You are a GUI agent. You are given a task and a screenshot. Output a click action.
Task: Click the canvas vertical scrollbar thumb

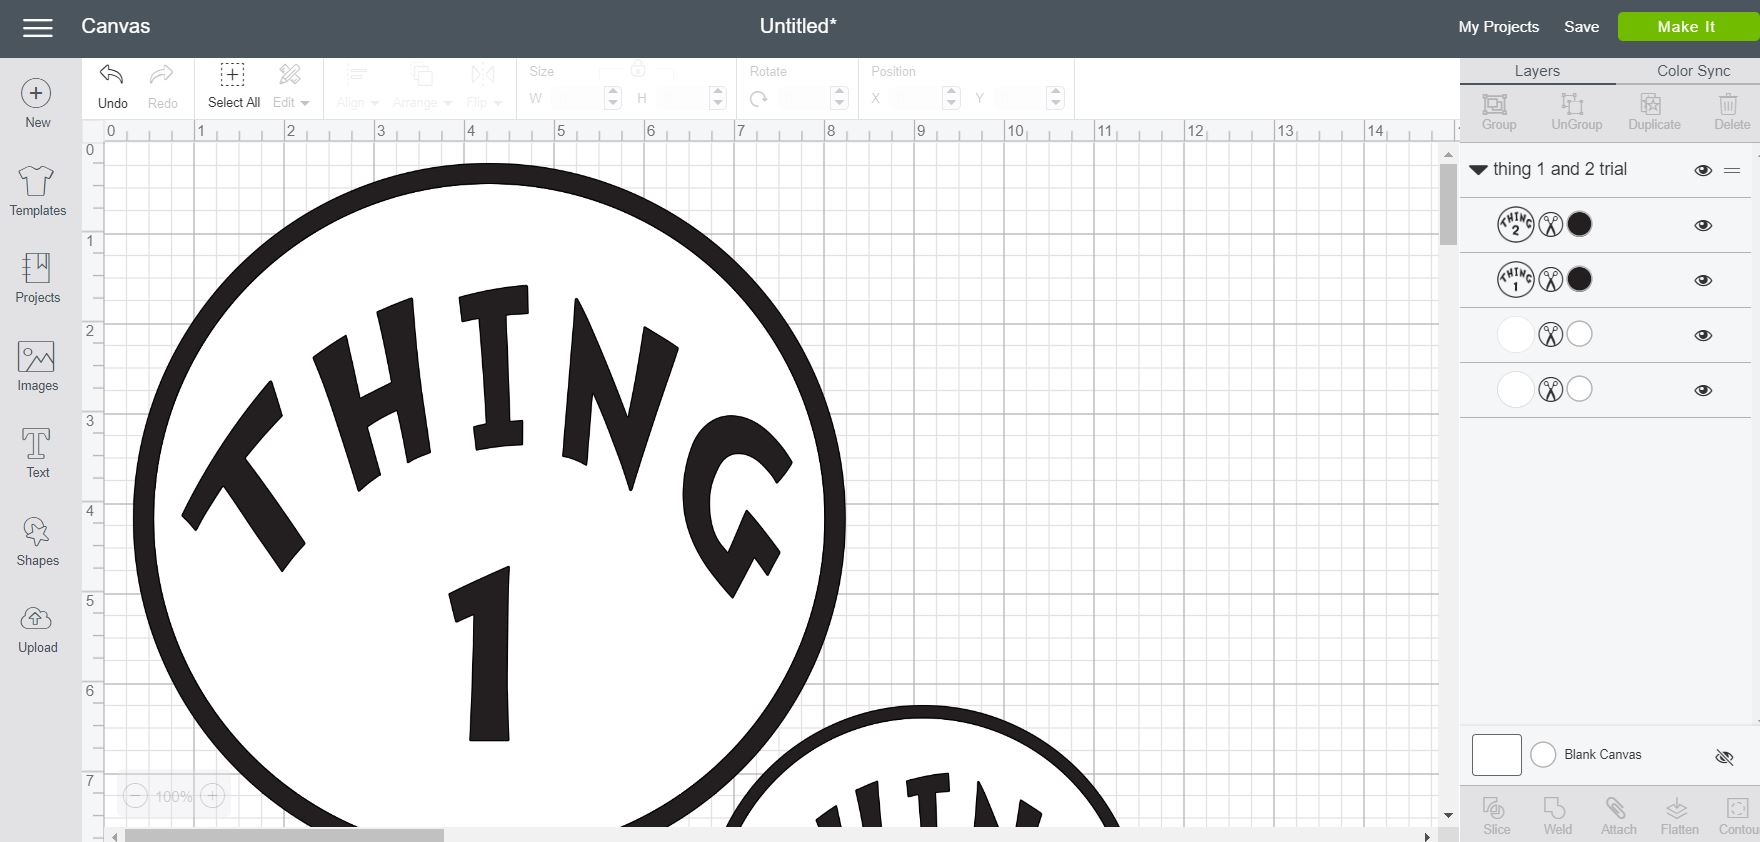(x=1448, y=204)
